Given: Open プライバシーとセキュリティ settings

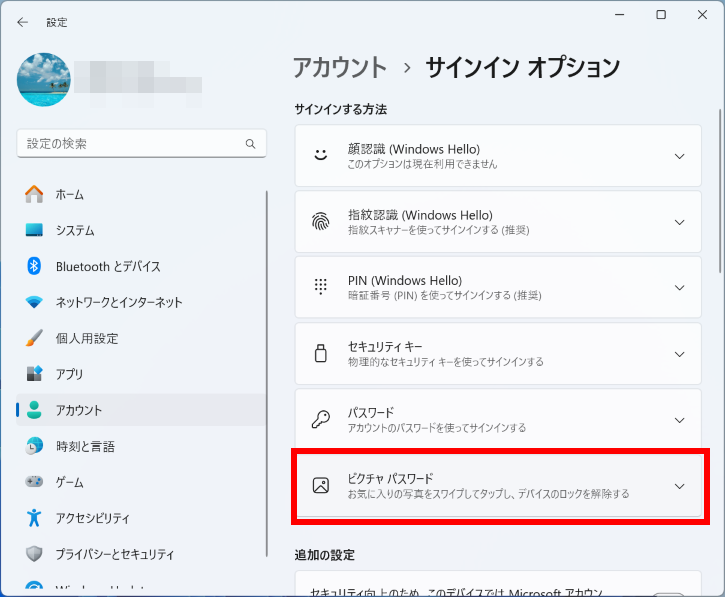Looking at the screenshot, I should (141, 554).
